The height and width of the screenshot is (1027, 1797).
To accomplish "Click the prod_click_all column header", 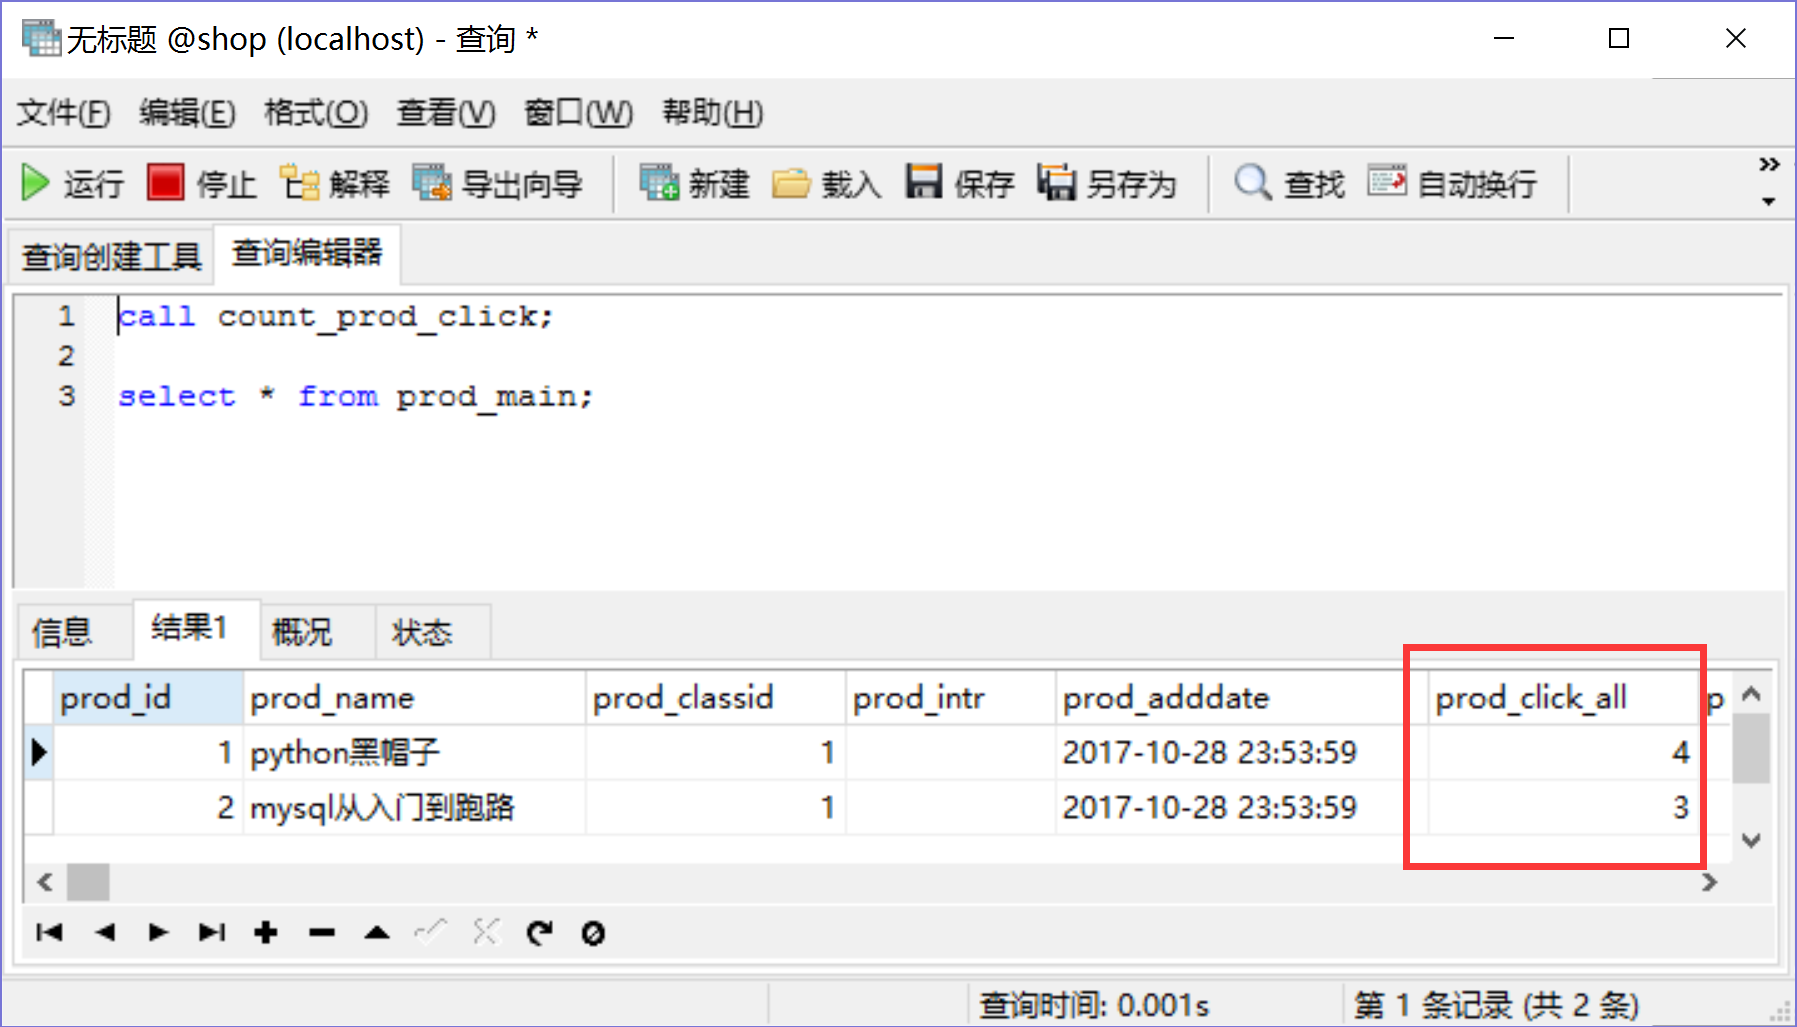I will click(x=1565, y=697).
